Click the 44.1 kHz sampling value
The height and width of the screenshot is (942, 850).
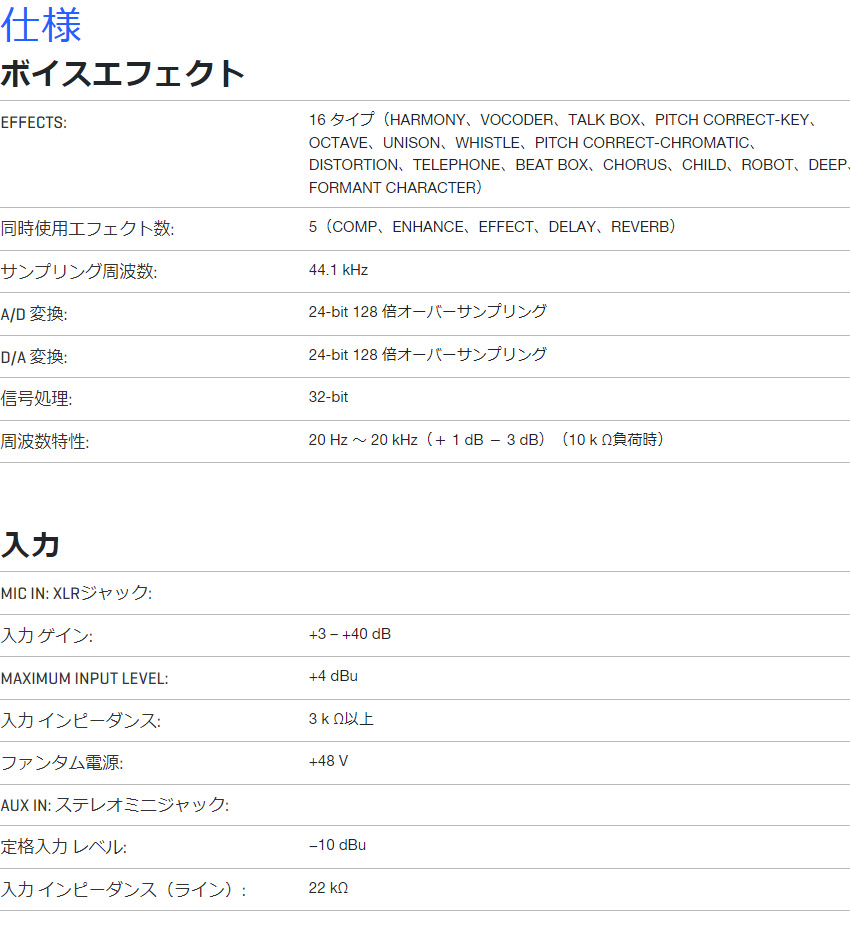[338, 270]
